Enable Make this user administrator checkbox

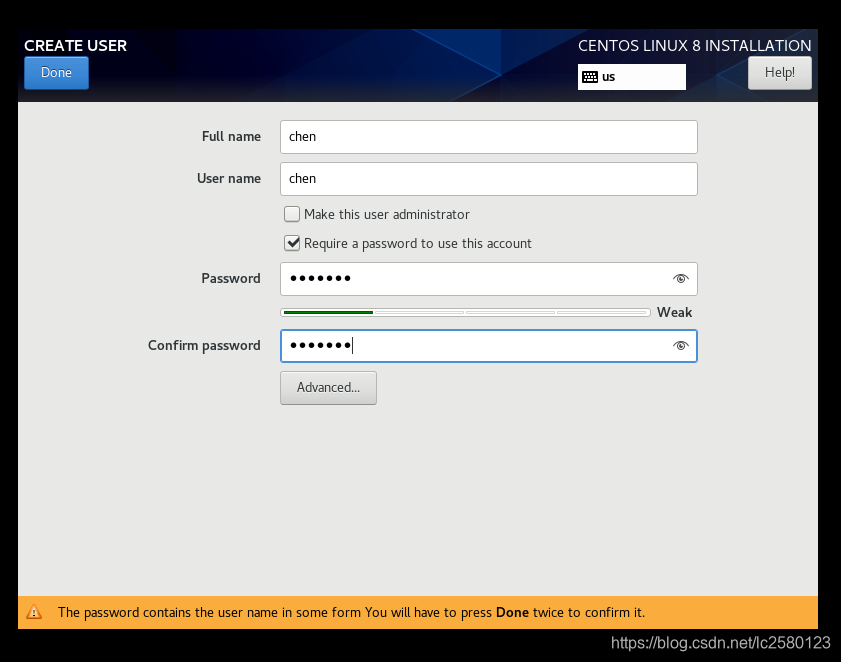[292, 214]
